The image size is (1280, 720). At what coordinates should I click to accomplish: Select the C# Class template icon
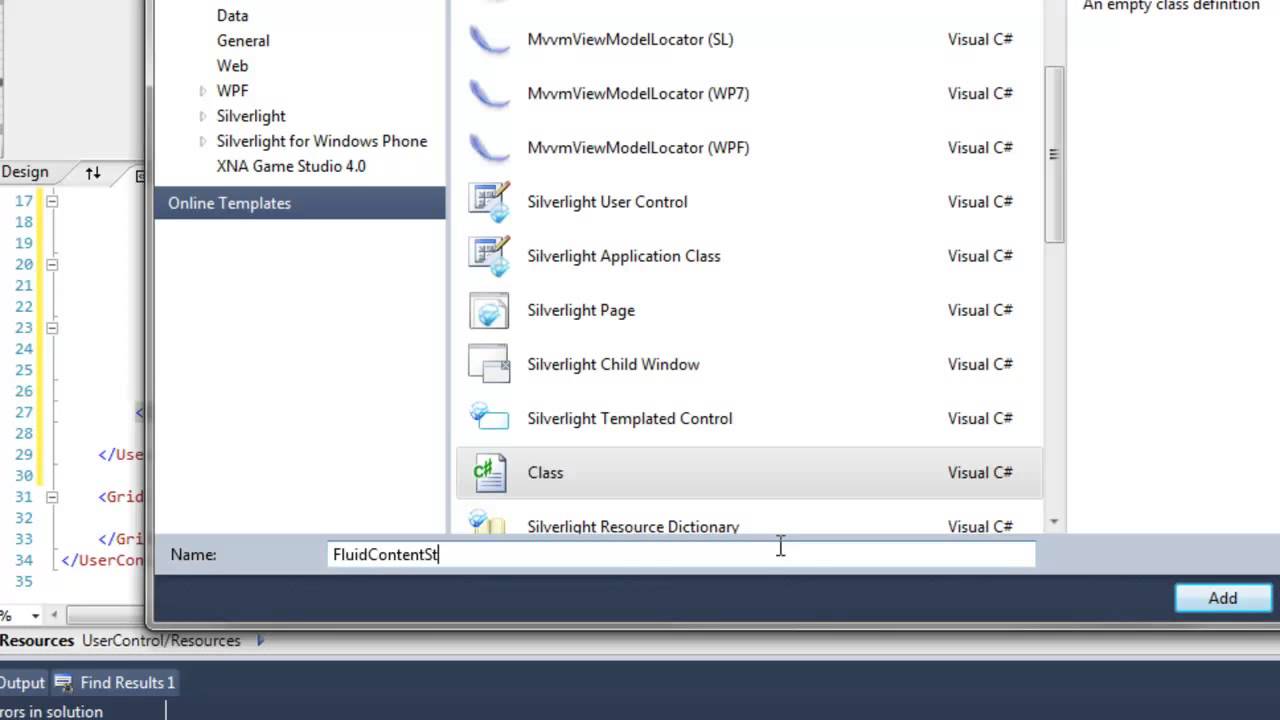pyautogui.click(x=490, y=472)
